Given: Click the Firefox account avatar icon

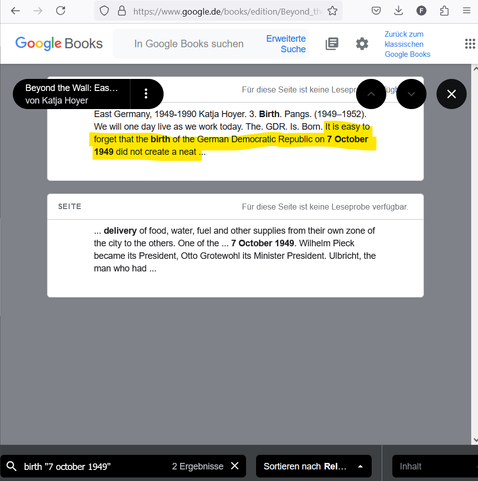Looking at the screenshot, I should [421, 11].
